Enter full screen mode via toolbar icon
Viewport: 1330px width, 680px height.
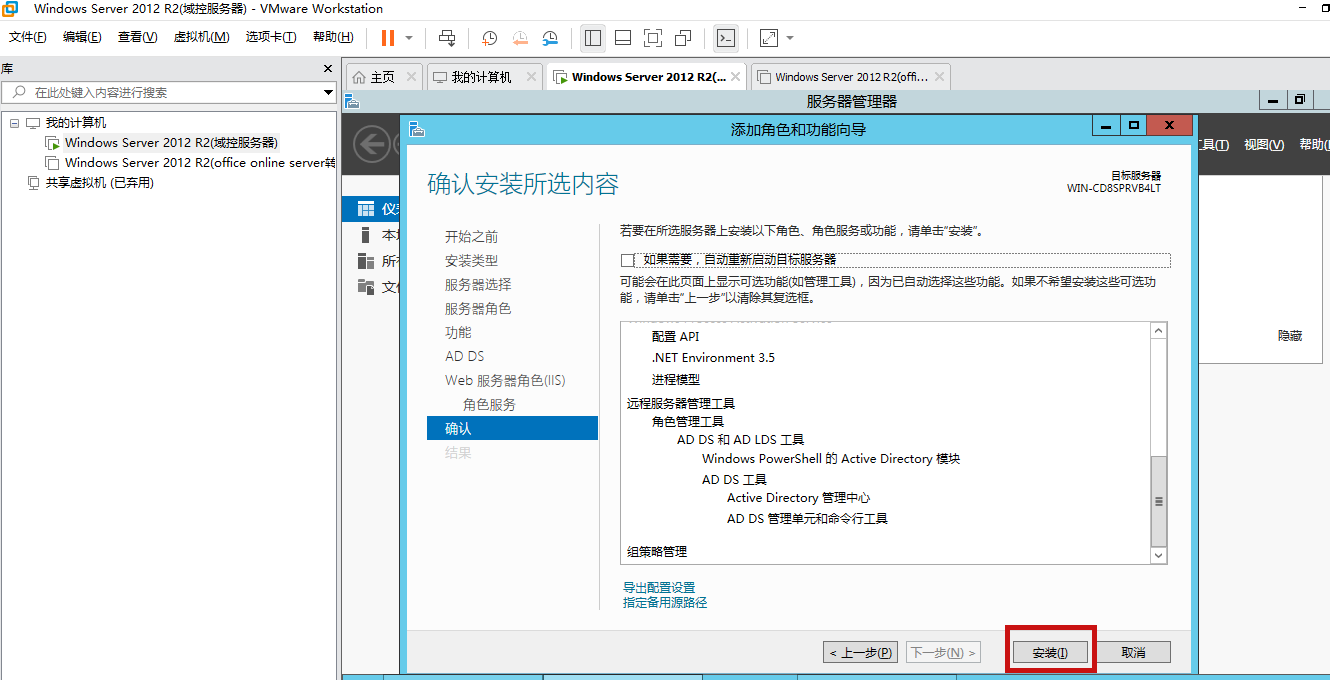[x=653, y=38]
